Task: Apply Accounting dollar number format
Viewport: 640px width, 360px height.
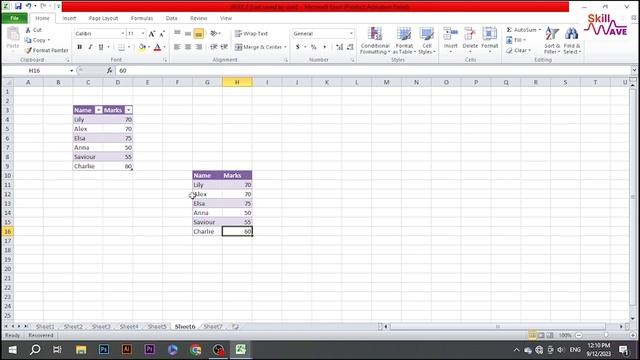Action: [x=298, y=47]
